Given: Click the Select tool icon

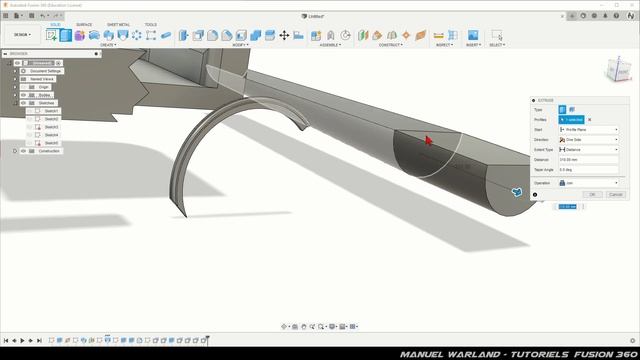Looking at the screenshot, I should (x=497, y=35).
